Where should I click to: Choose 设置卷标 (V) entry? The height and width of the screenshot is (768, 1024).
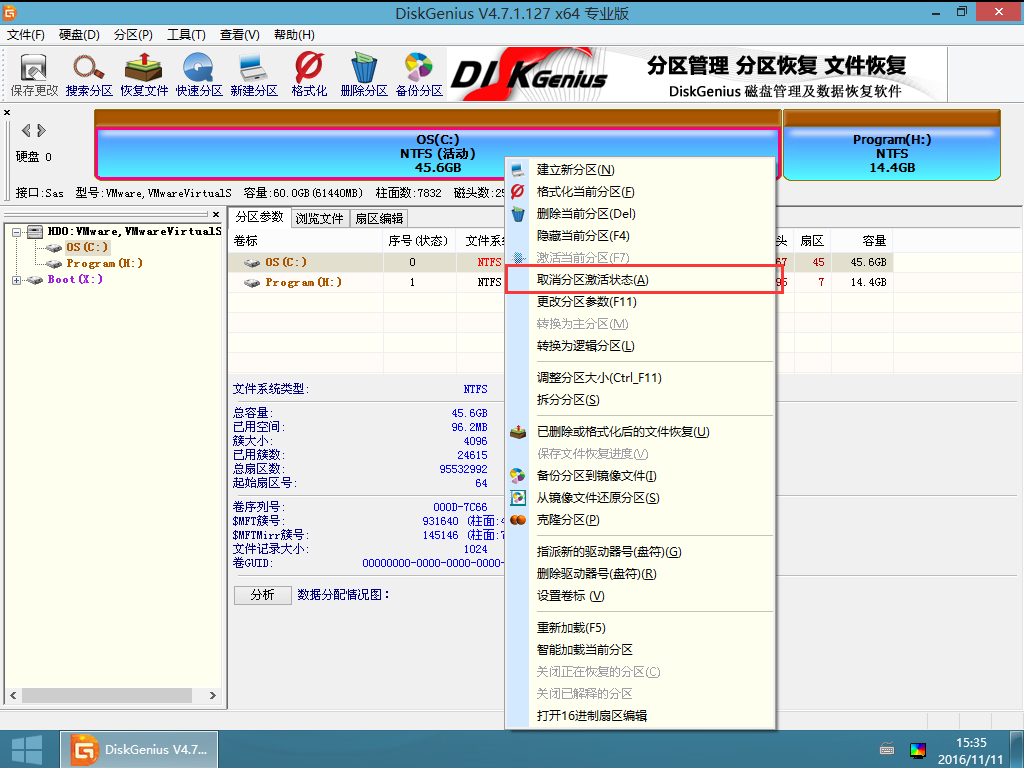(641, 596)
